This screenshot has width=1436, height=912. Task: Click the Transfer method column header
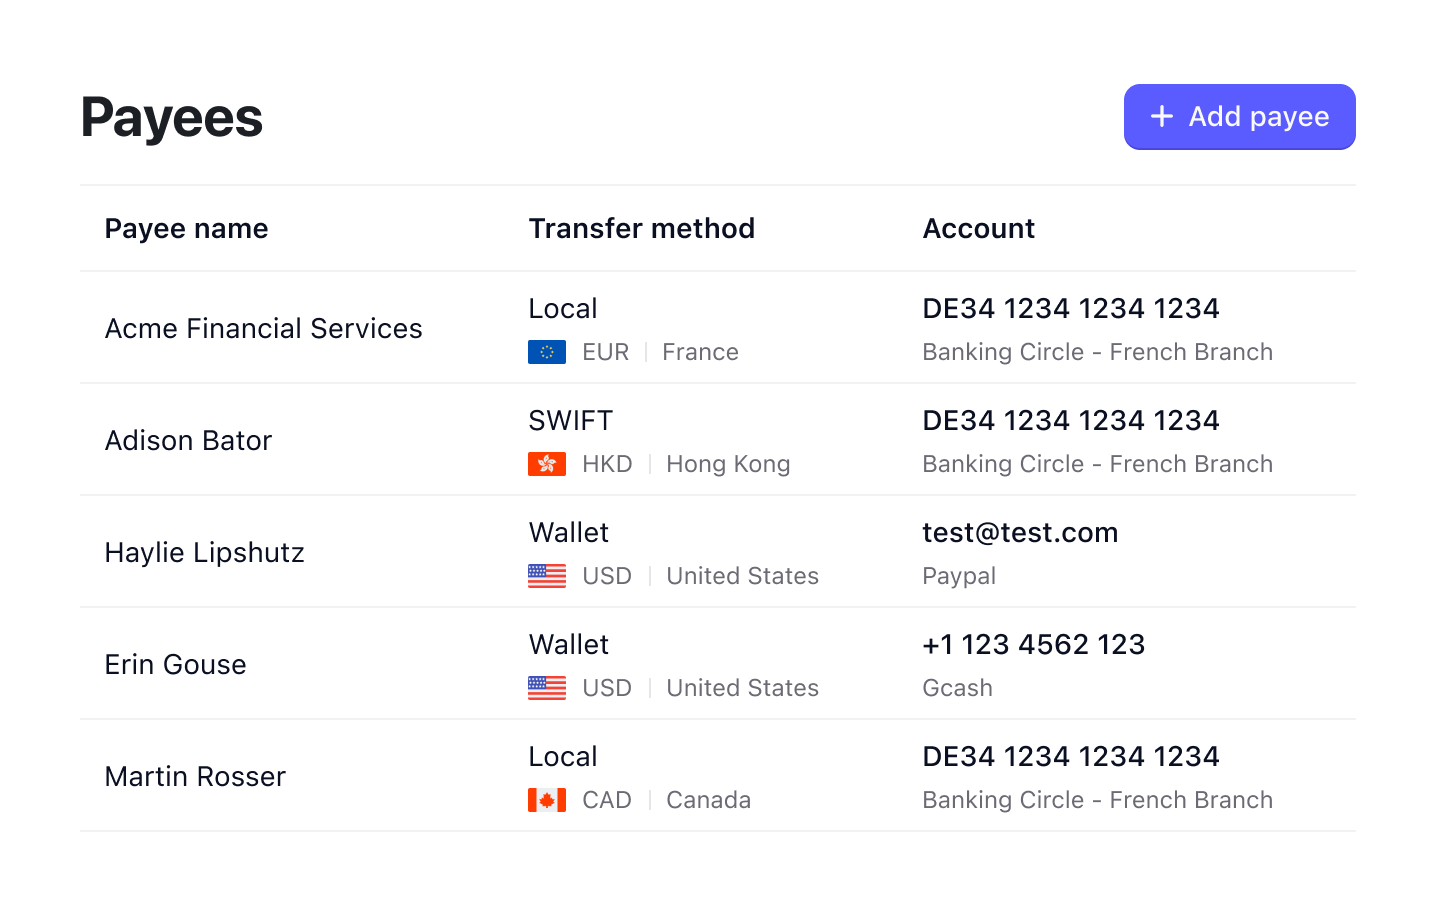pyautogui.click(x=641, y=229)
